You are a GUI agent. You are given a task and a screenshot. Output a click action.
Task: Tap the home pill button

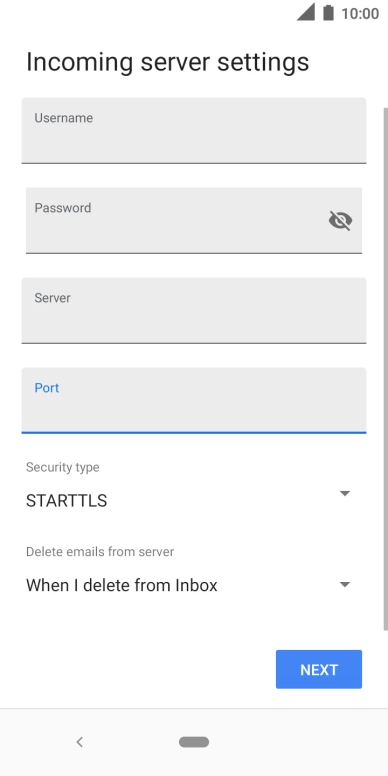194,742
